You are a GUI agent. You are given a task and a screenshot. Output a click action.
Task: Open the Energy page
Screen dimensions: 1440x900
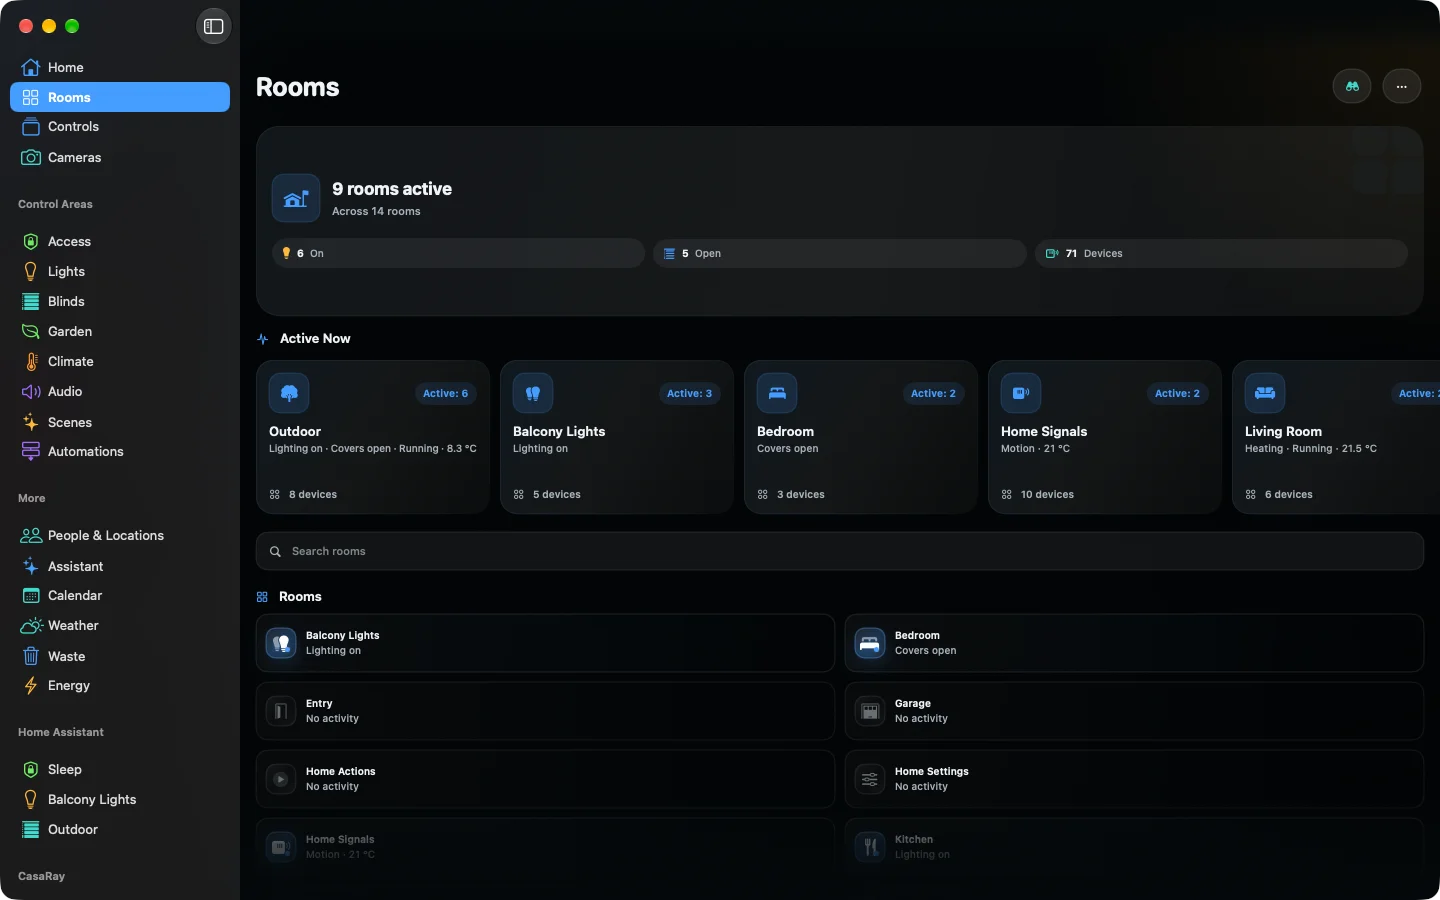pyautogui.click(x=120, y=685)
